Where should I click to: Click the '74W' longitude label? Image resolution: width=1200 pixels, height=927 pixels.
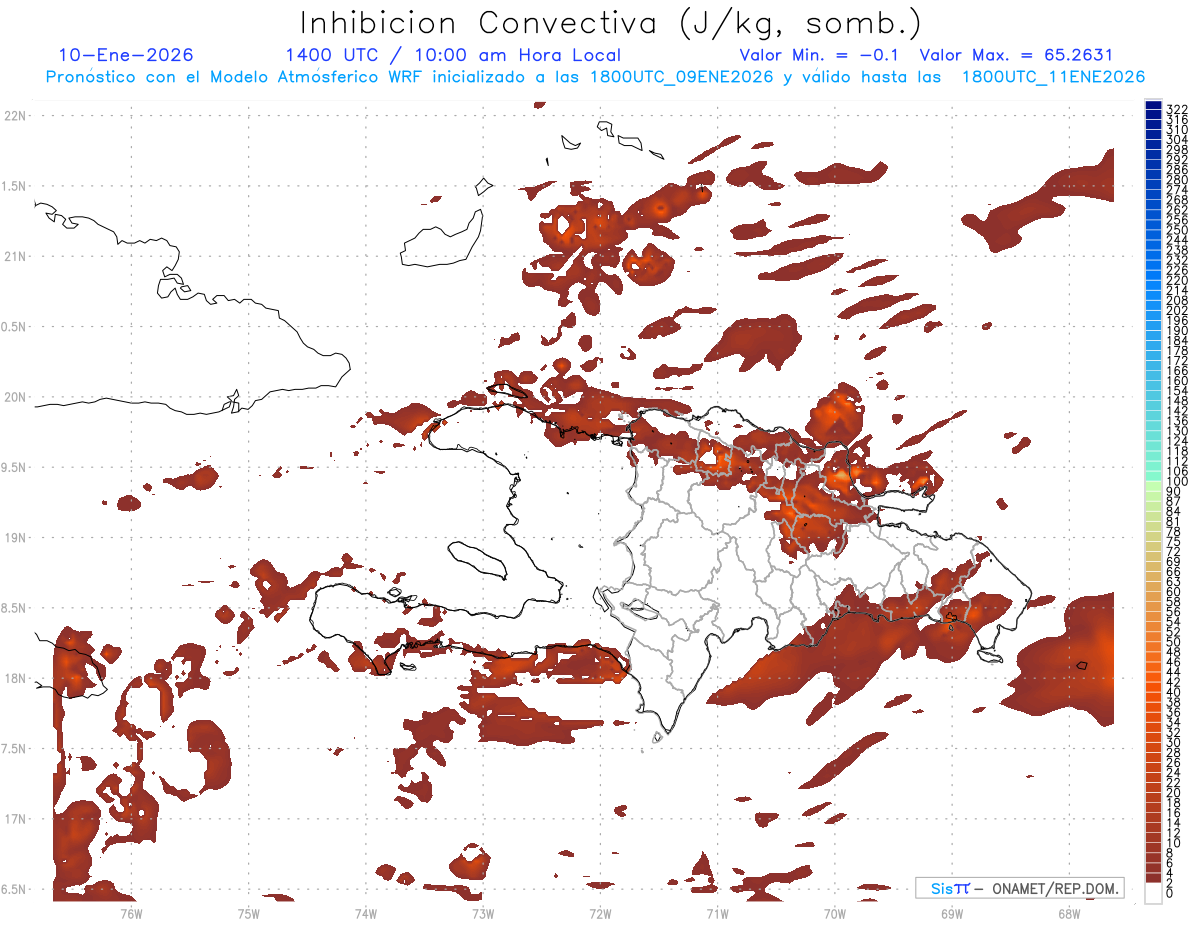point(365,913)
